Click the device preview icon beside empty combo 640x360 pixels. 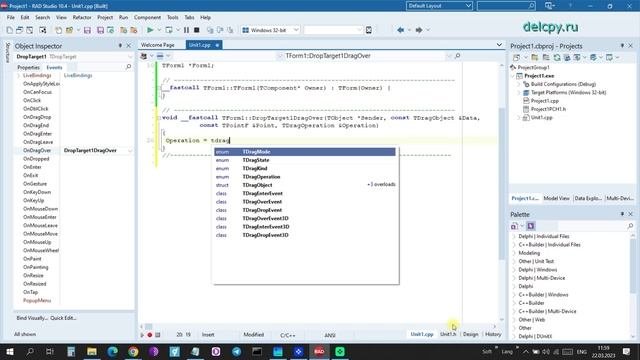point(369,30)
